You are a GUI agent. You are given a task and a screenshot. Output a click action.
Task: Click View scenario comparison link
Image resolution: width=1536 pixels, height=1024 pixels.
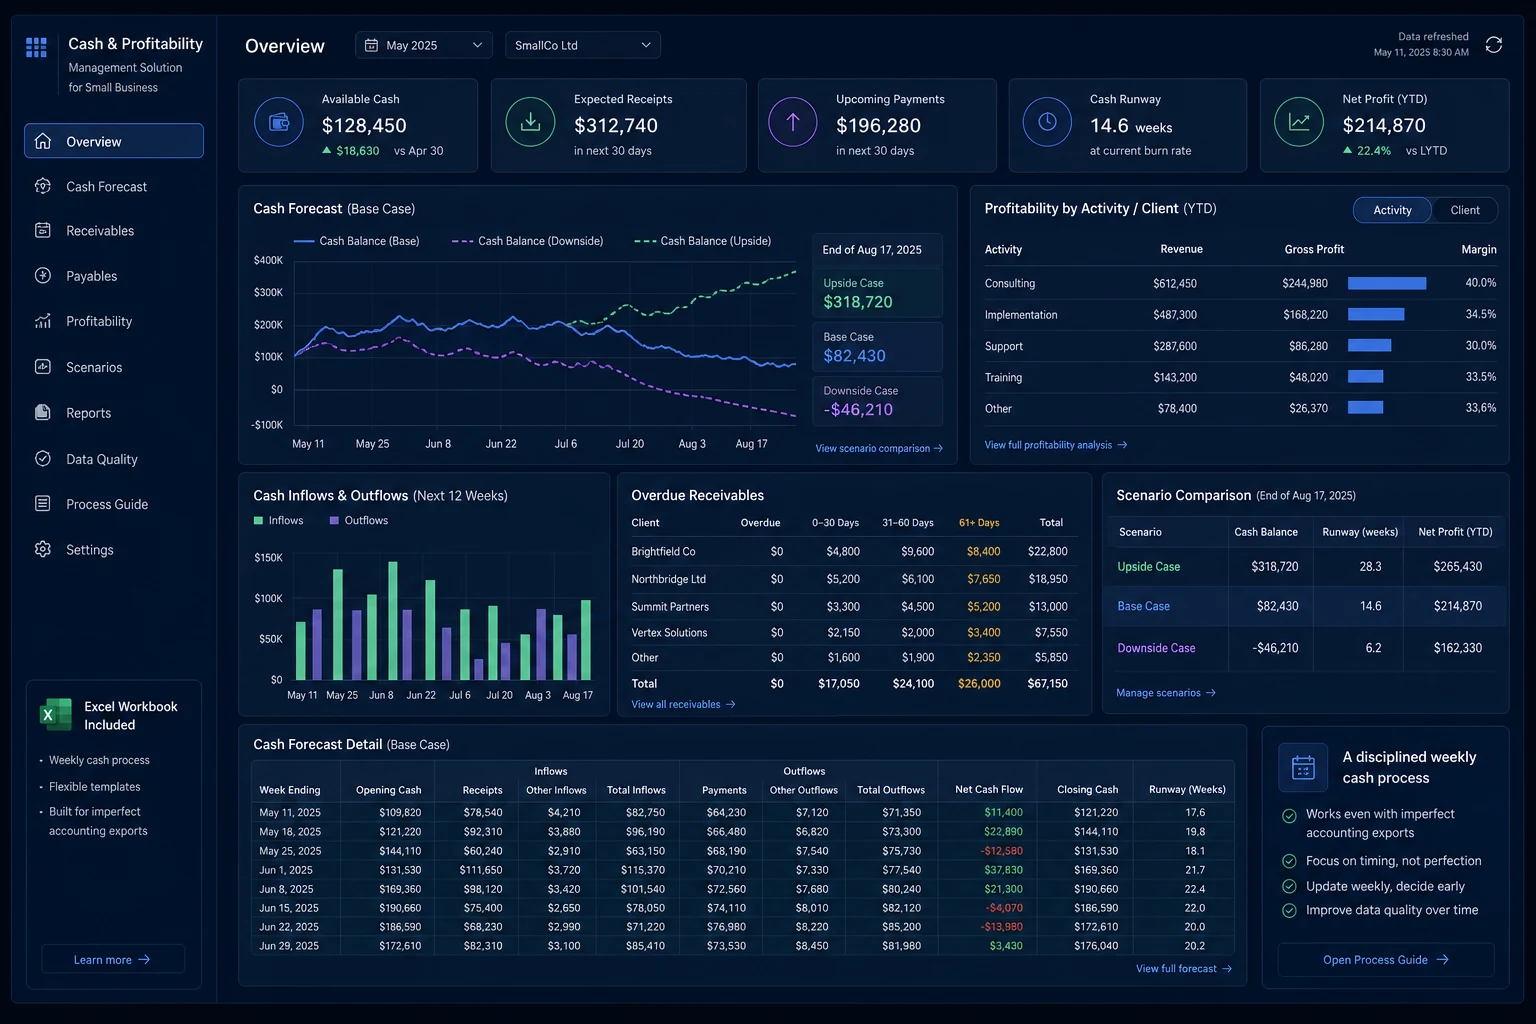pyautogui.click(x=879, y=448)
